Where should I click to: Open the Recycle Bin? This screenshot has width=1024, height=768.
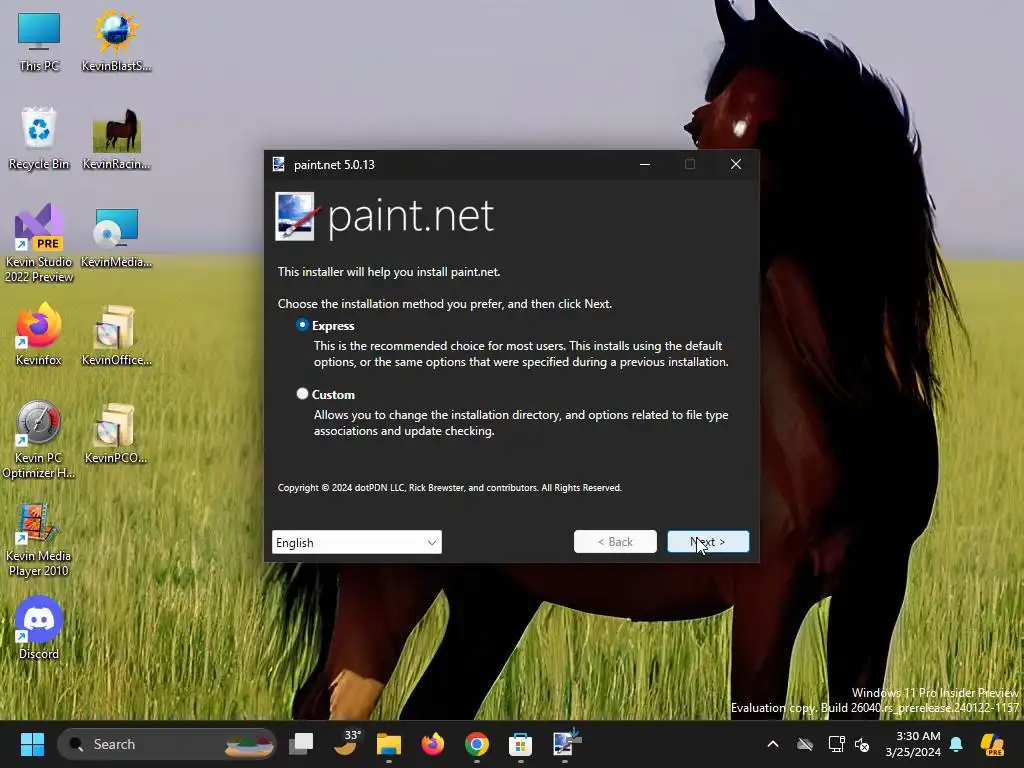click(39, 138)
